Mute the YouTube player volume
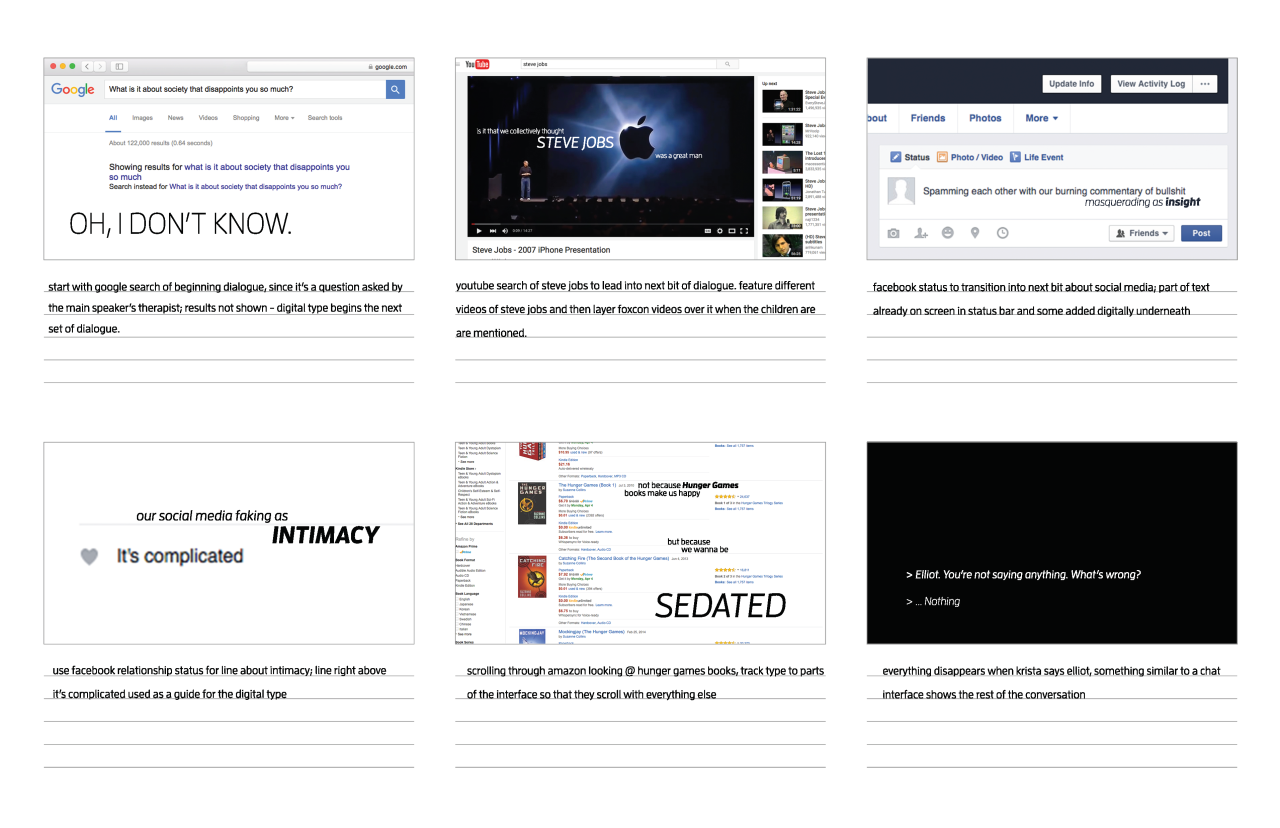 pyautogui.click(x=505, y=231)
